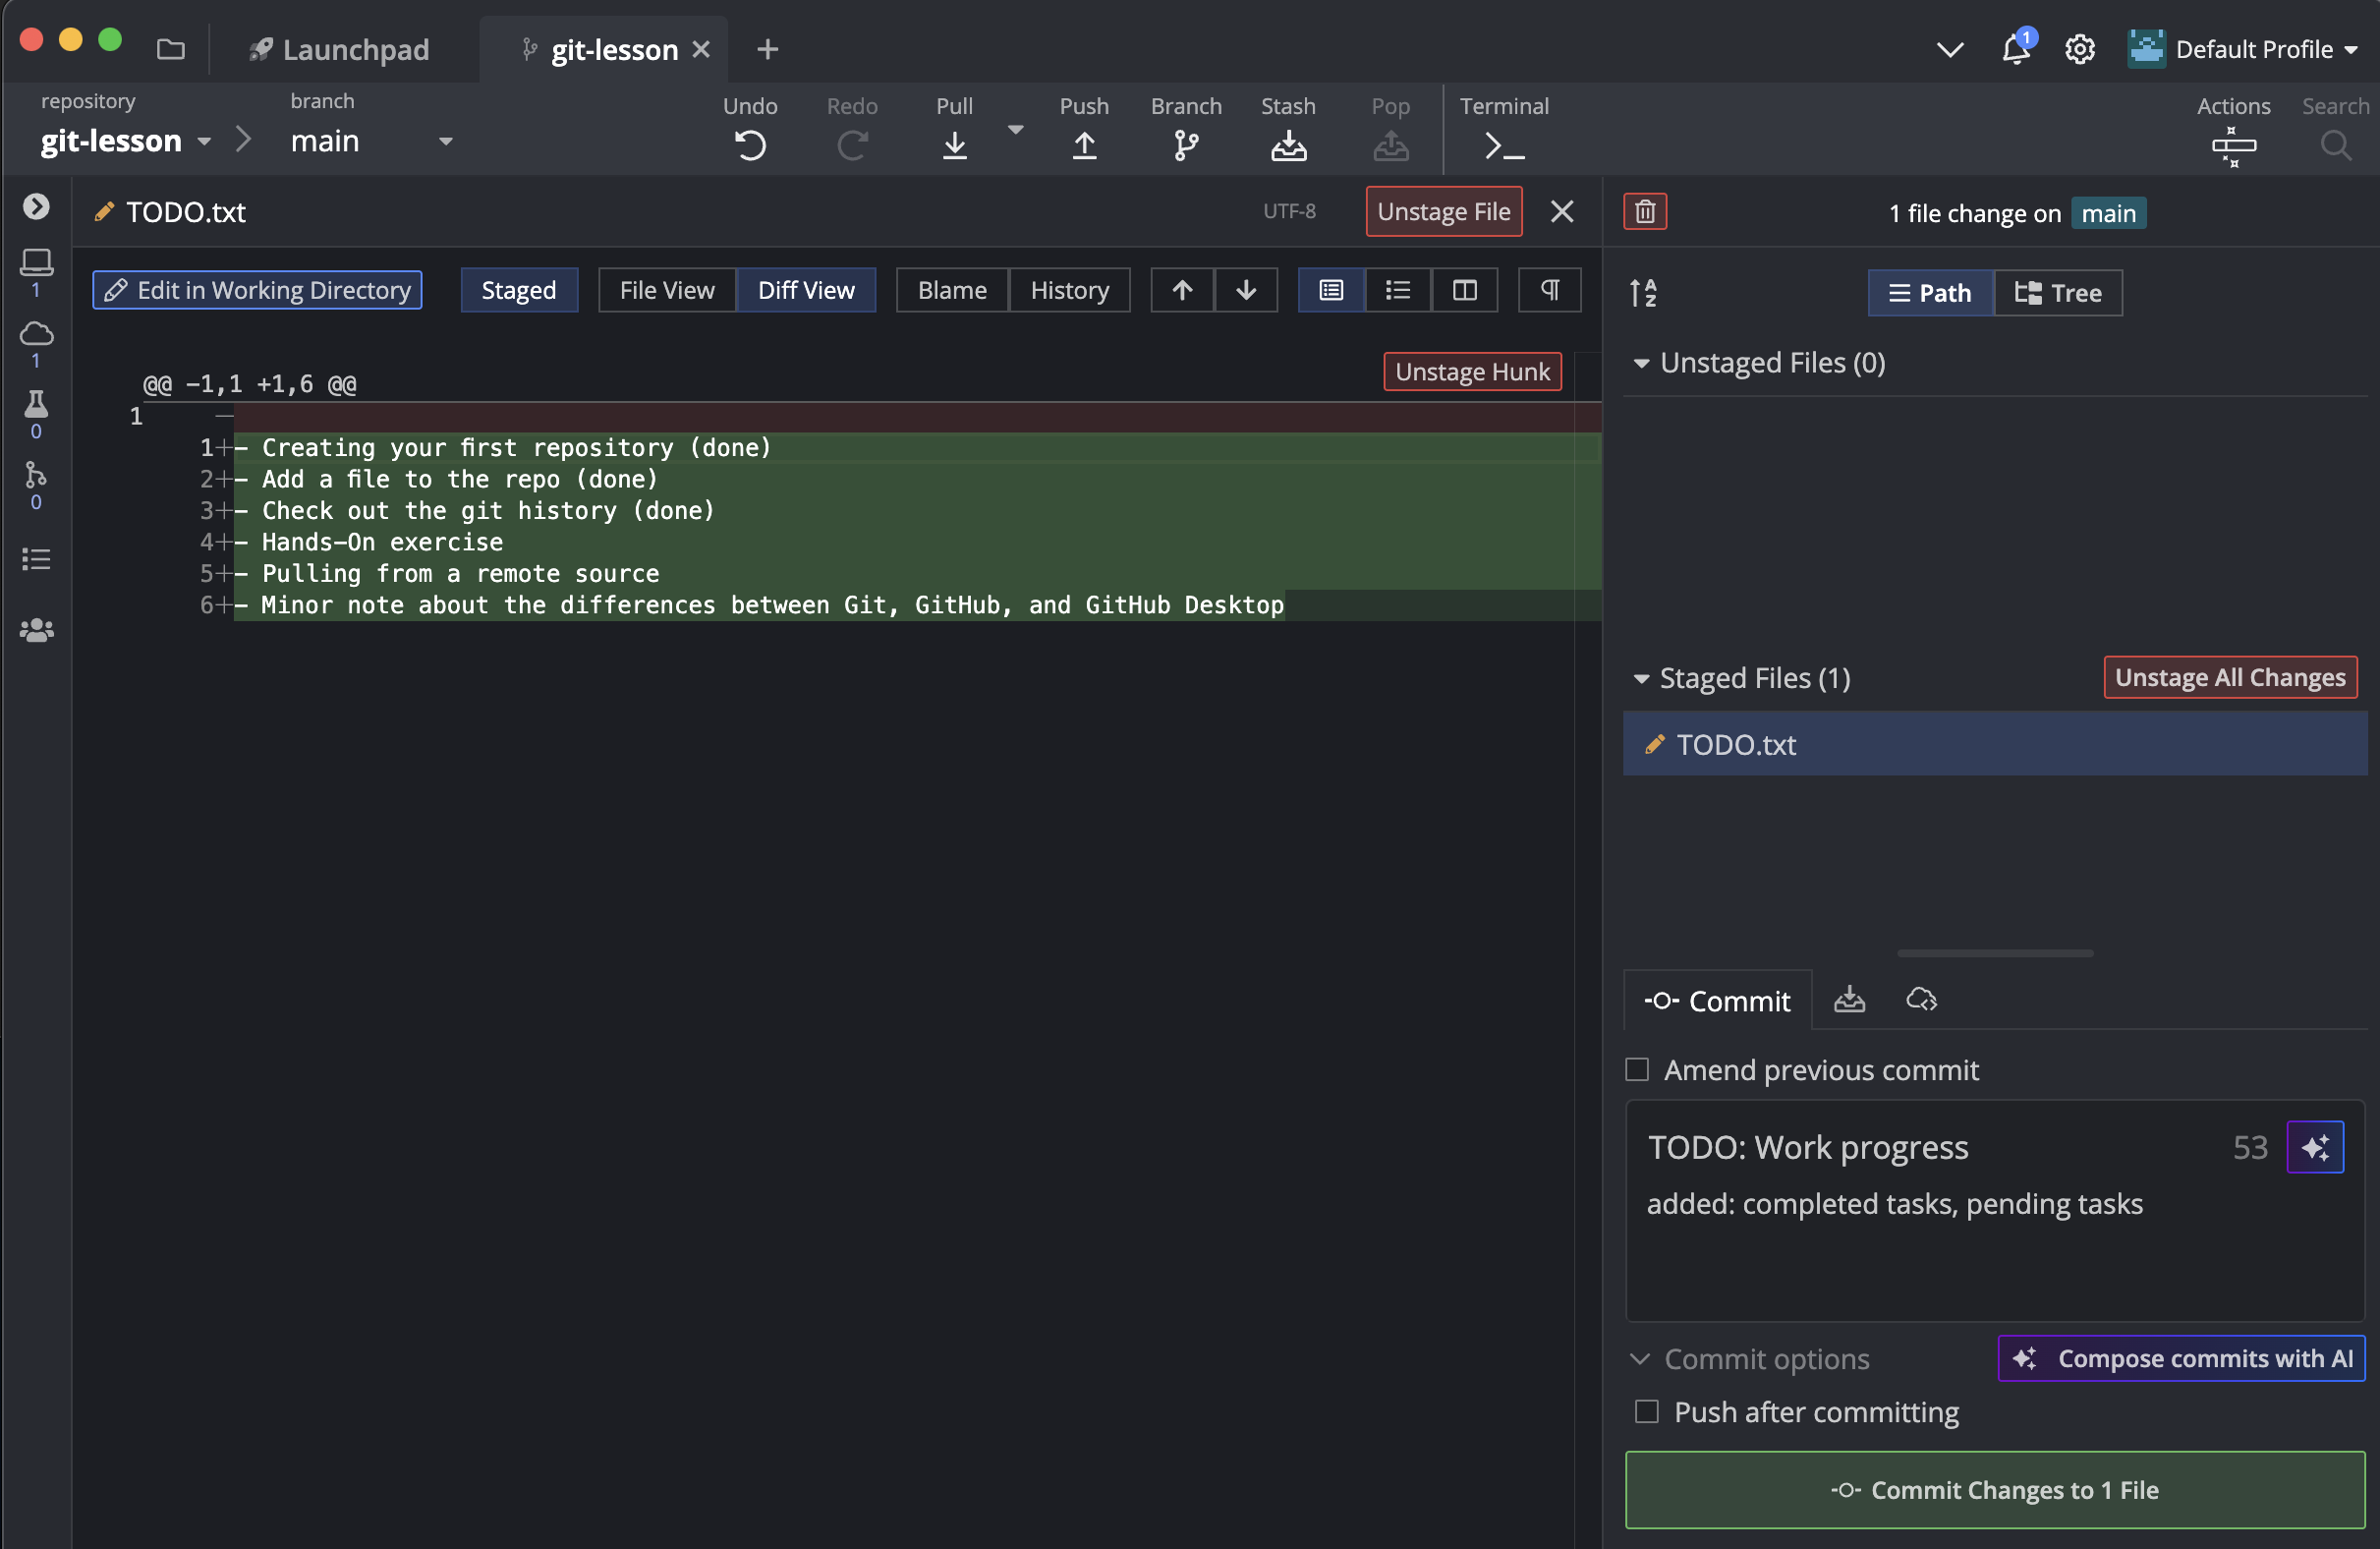
Task: Collapse the Staged Files section
Action: (1641, 678)
